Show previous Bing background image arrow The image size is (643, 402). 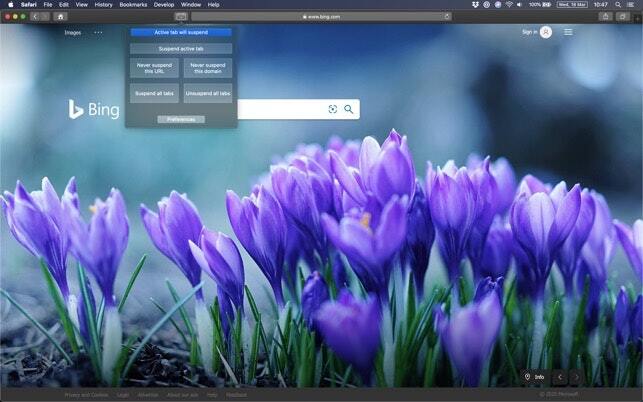click(x=560, y=377)
